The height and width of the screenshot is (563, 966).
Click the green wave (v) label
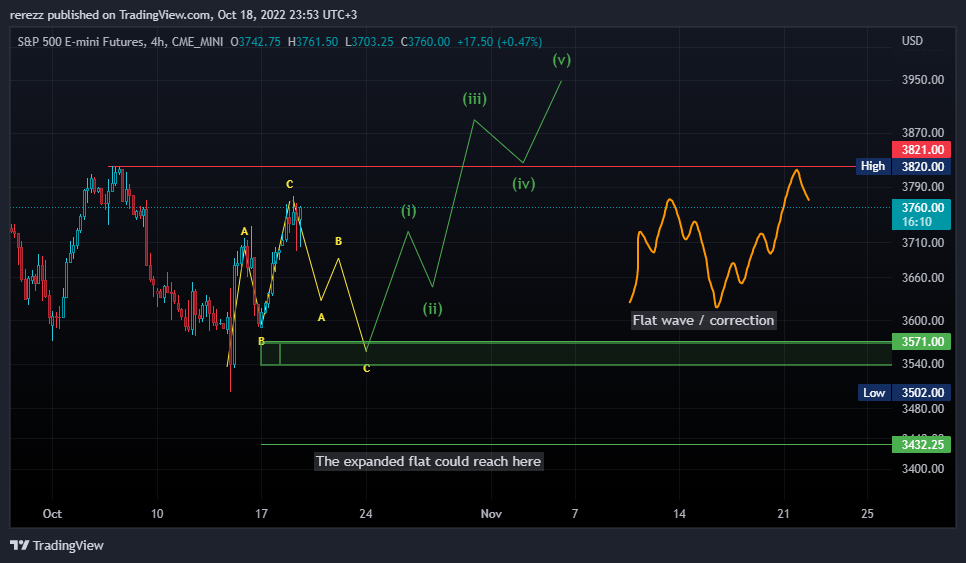point(561,60)
